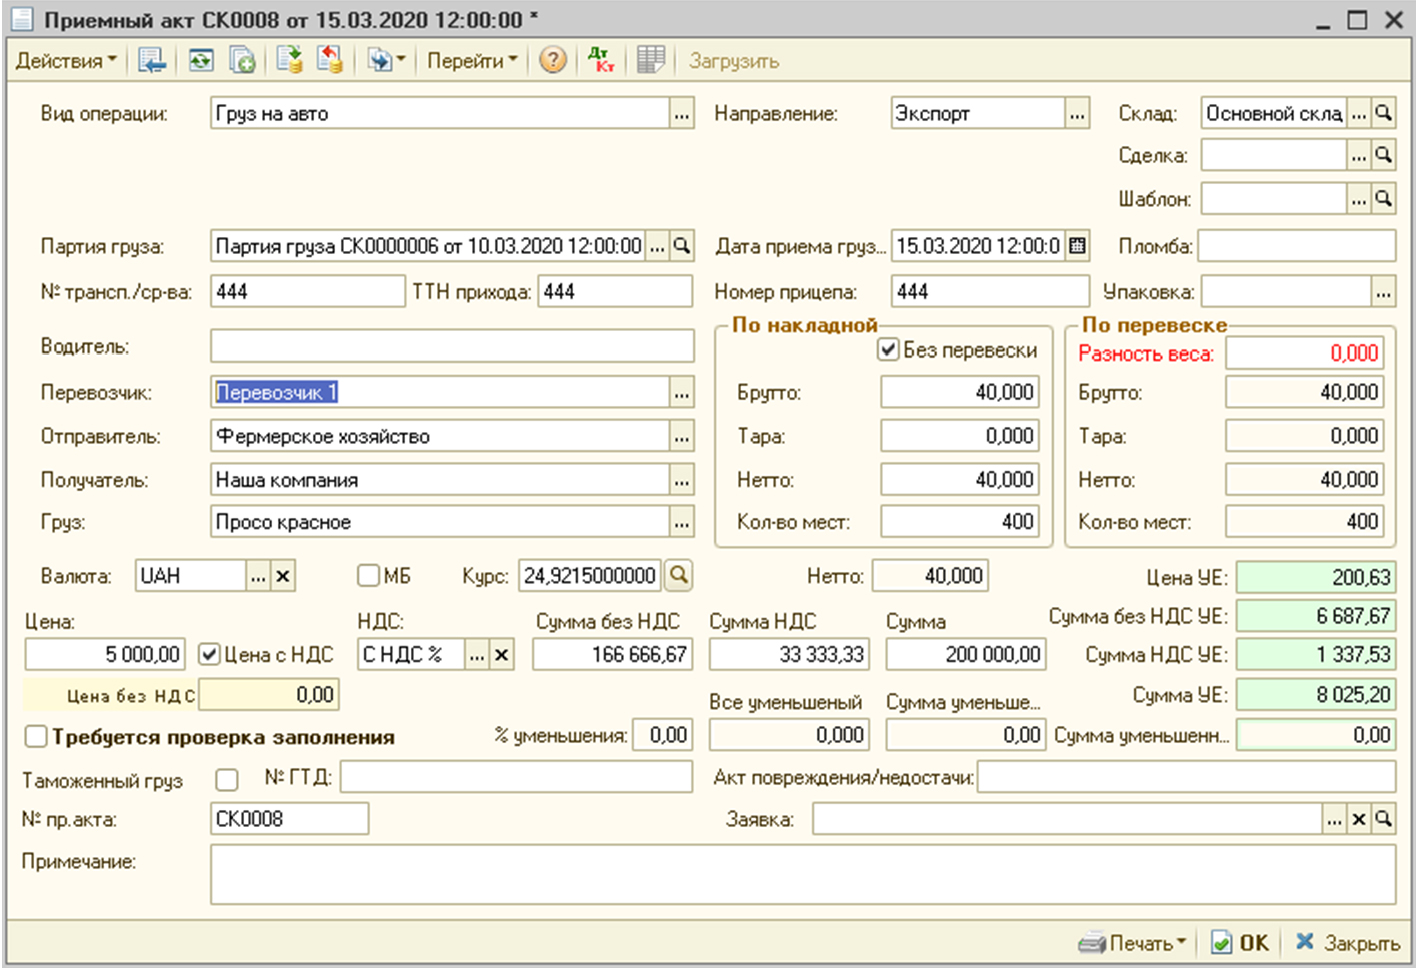This screenshot has height=970, width=1416.
Task: Uncheck the Без перевески checkbox
Action: point(888,350)
